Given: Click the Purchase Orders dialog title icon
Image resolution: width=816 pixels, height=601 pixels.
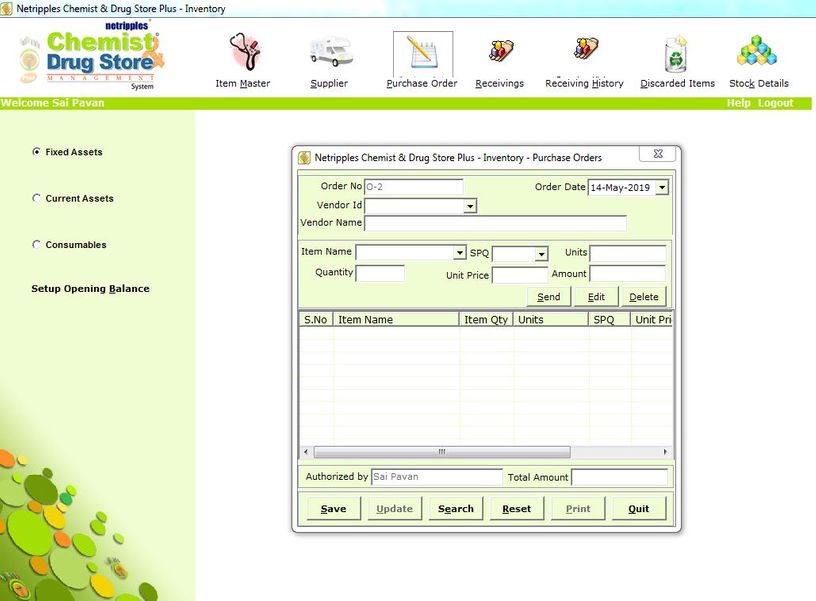Looking at the screenshot, I should (304, 157).
